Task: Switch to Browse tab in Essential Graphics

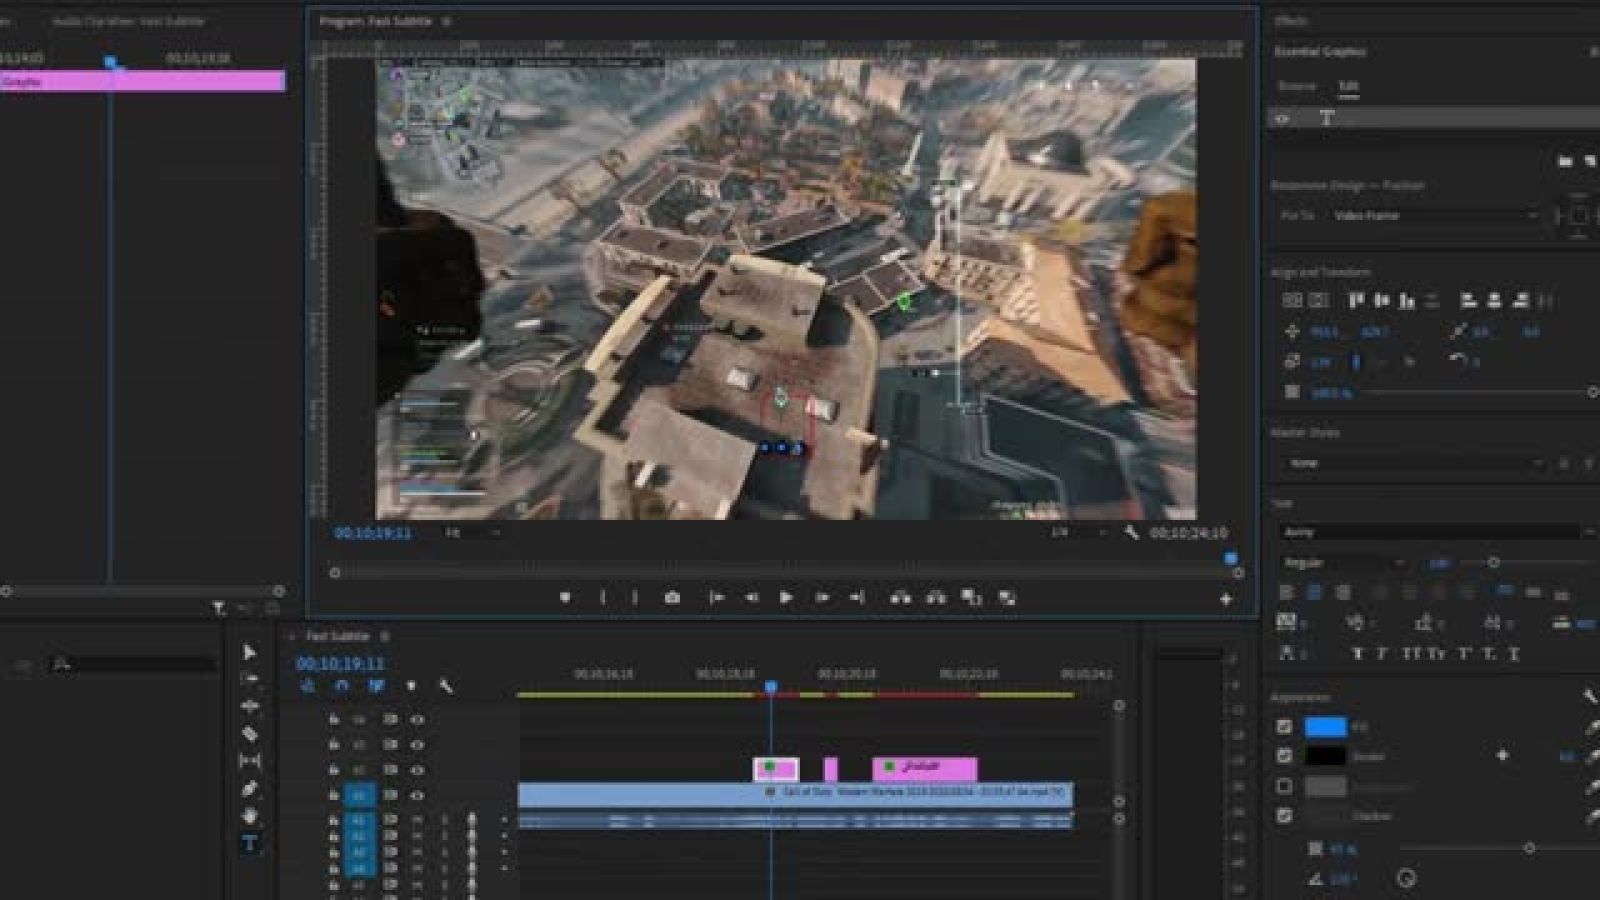Action: click(x=1297, y=86)
